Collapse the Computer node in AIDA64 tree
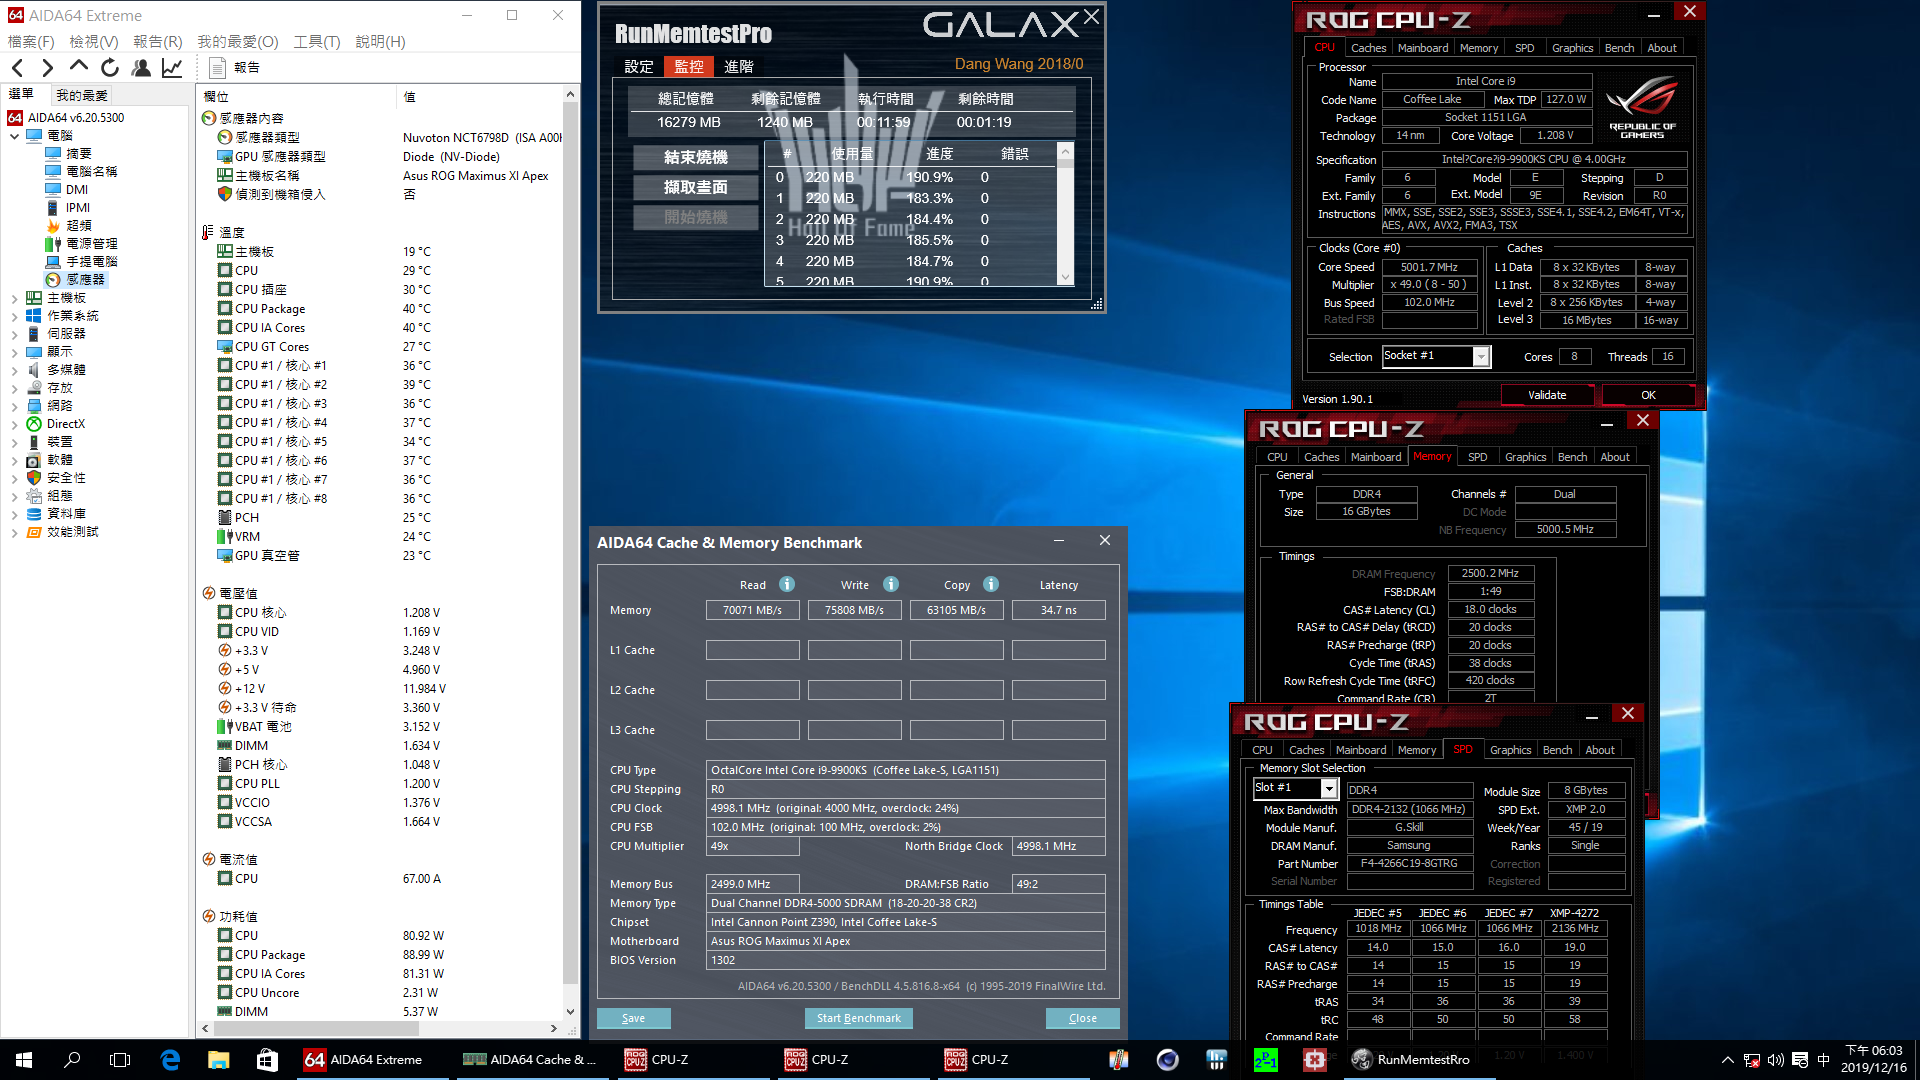Screen dimensions: 1920x1080 coord(15,136)
